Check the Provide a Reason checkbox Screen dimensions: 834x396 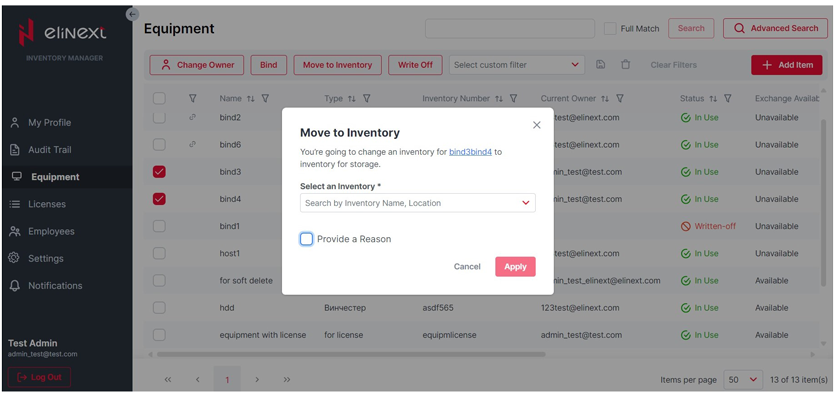(x=306, y=239)
